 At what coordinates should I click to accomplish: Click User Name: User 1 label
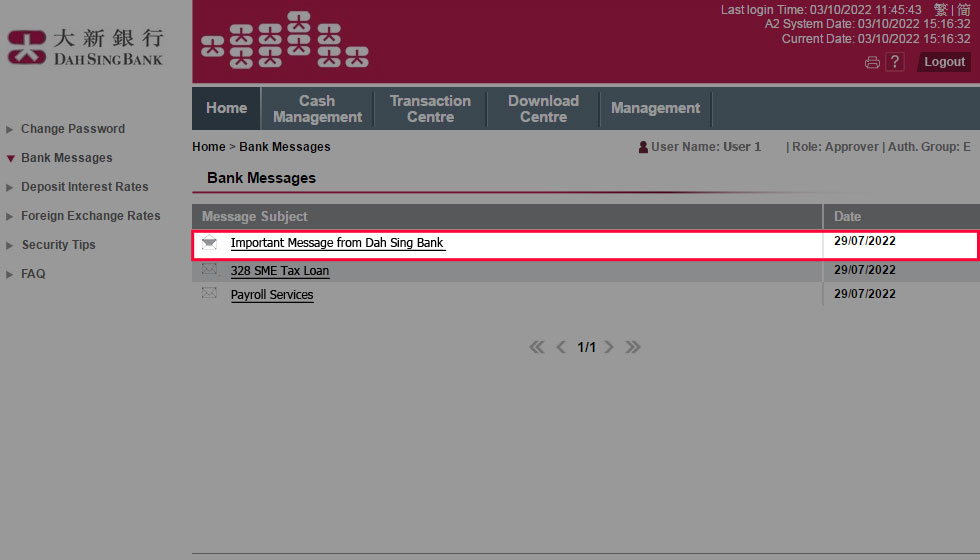(x=706, y=147)
